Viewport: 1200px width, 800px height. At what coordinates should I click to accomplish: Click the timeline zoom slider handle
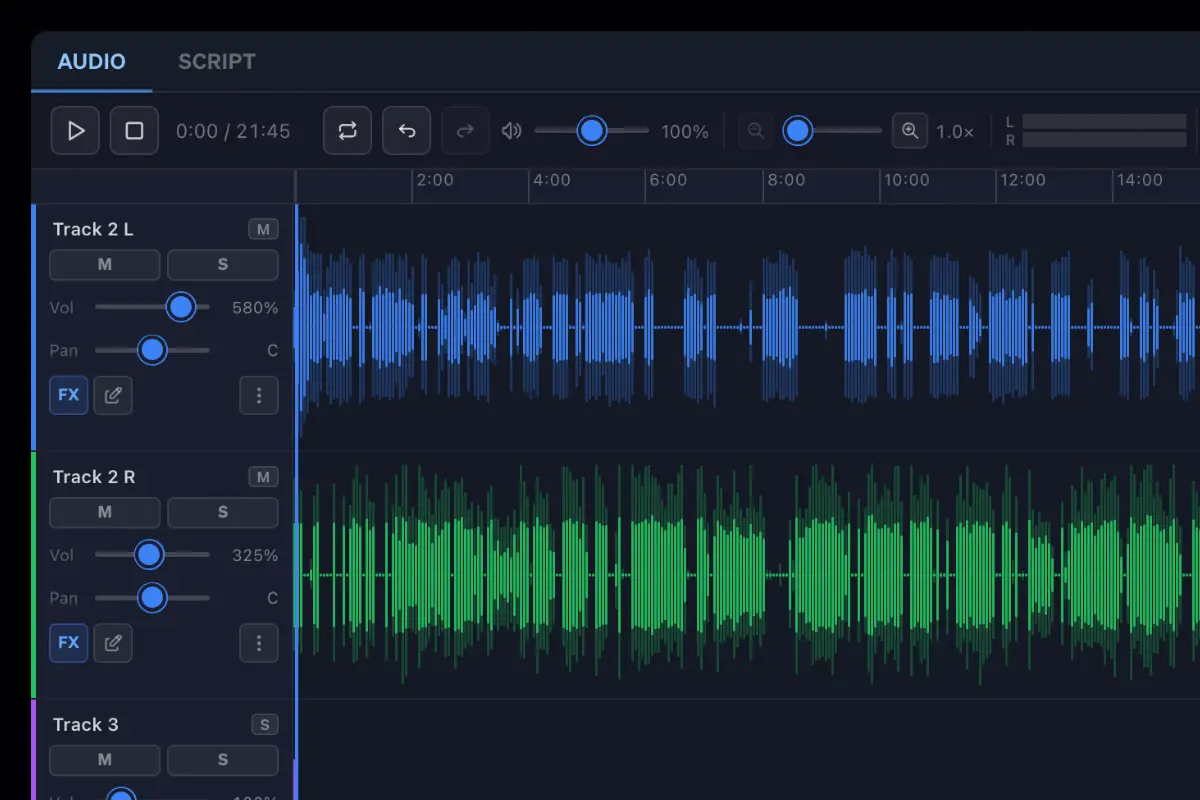[x=797, y=131]
